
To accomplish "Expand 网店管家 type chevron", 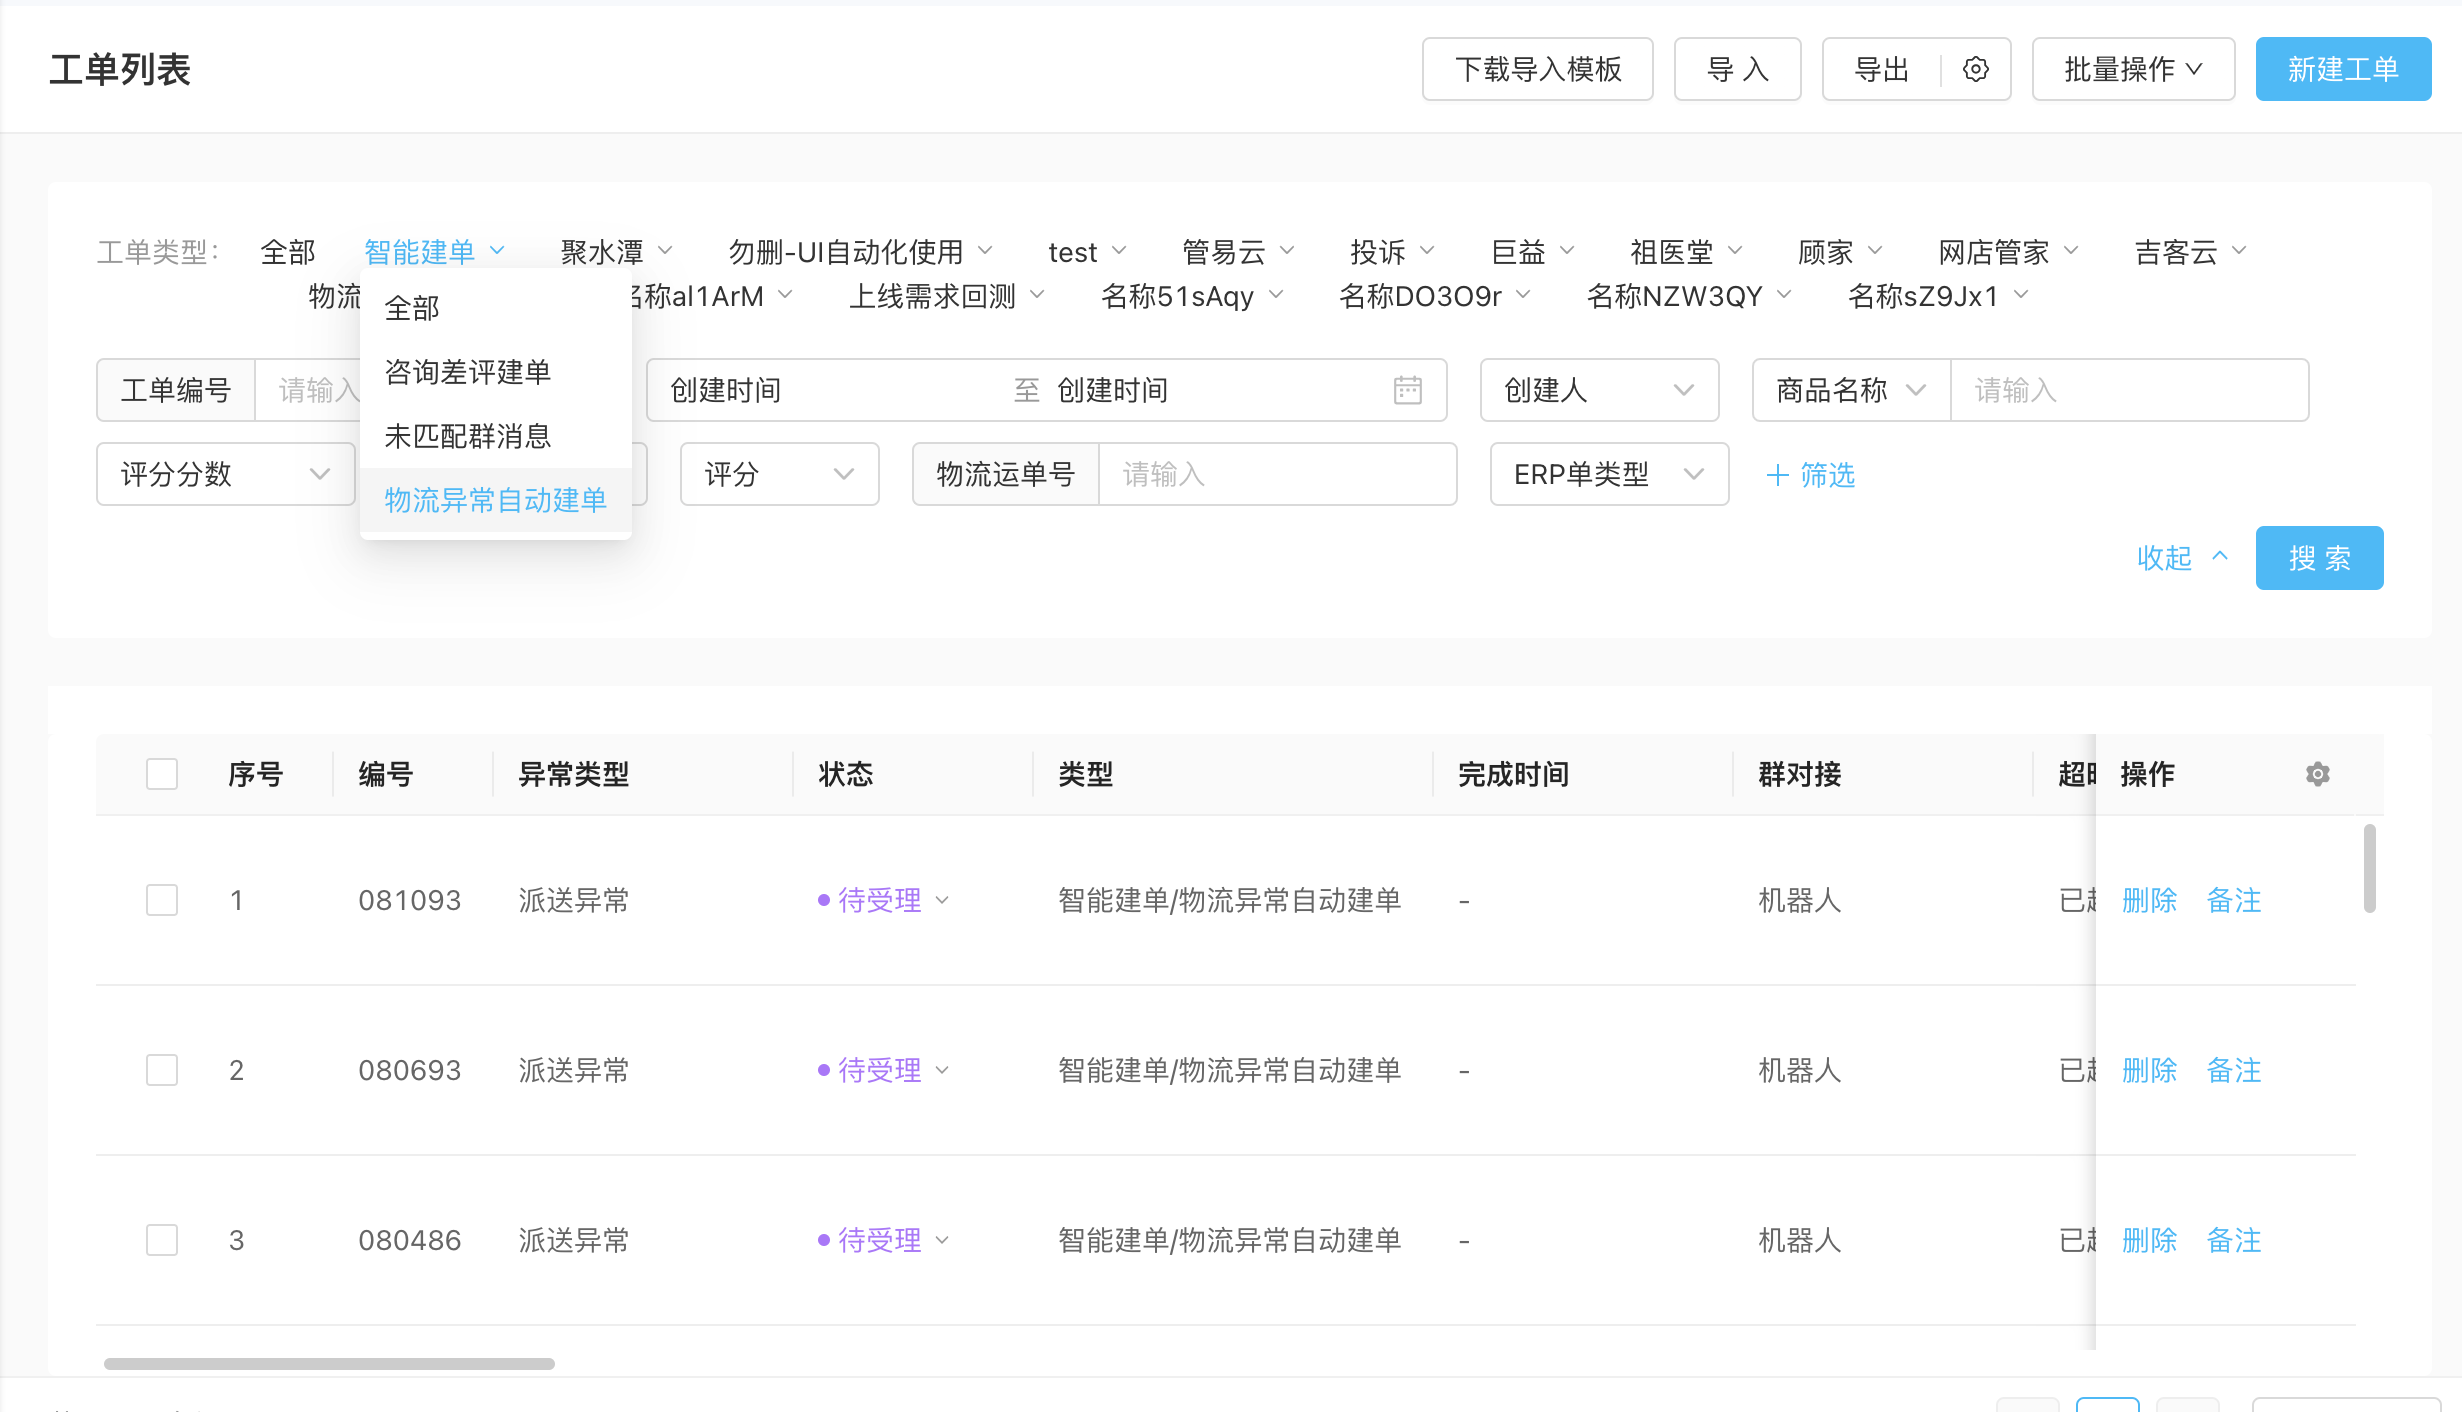I will 2071,250.
